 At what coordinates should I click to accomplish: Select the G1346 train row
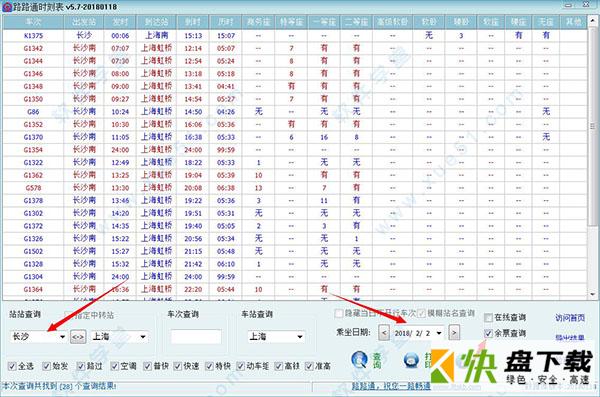click(x=295, y=74)
